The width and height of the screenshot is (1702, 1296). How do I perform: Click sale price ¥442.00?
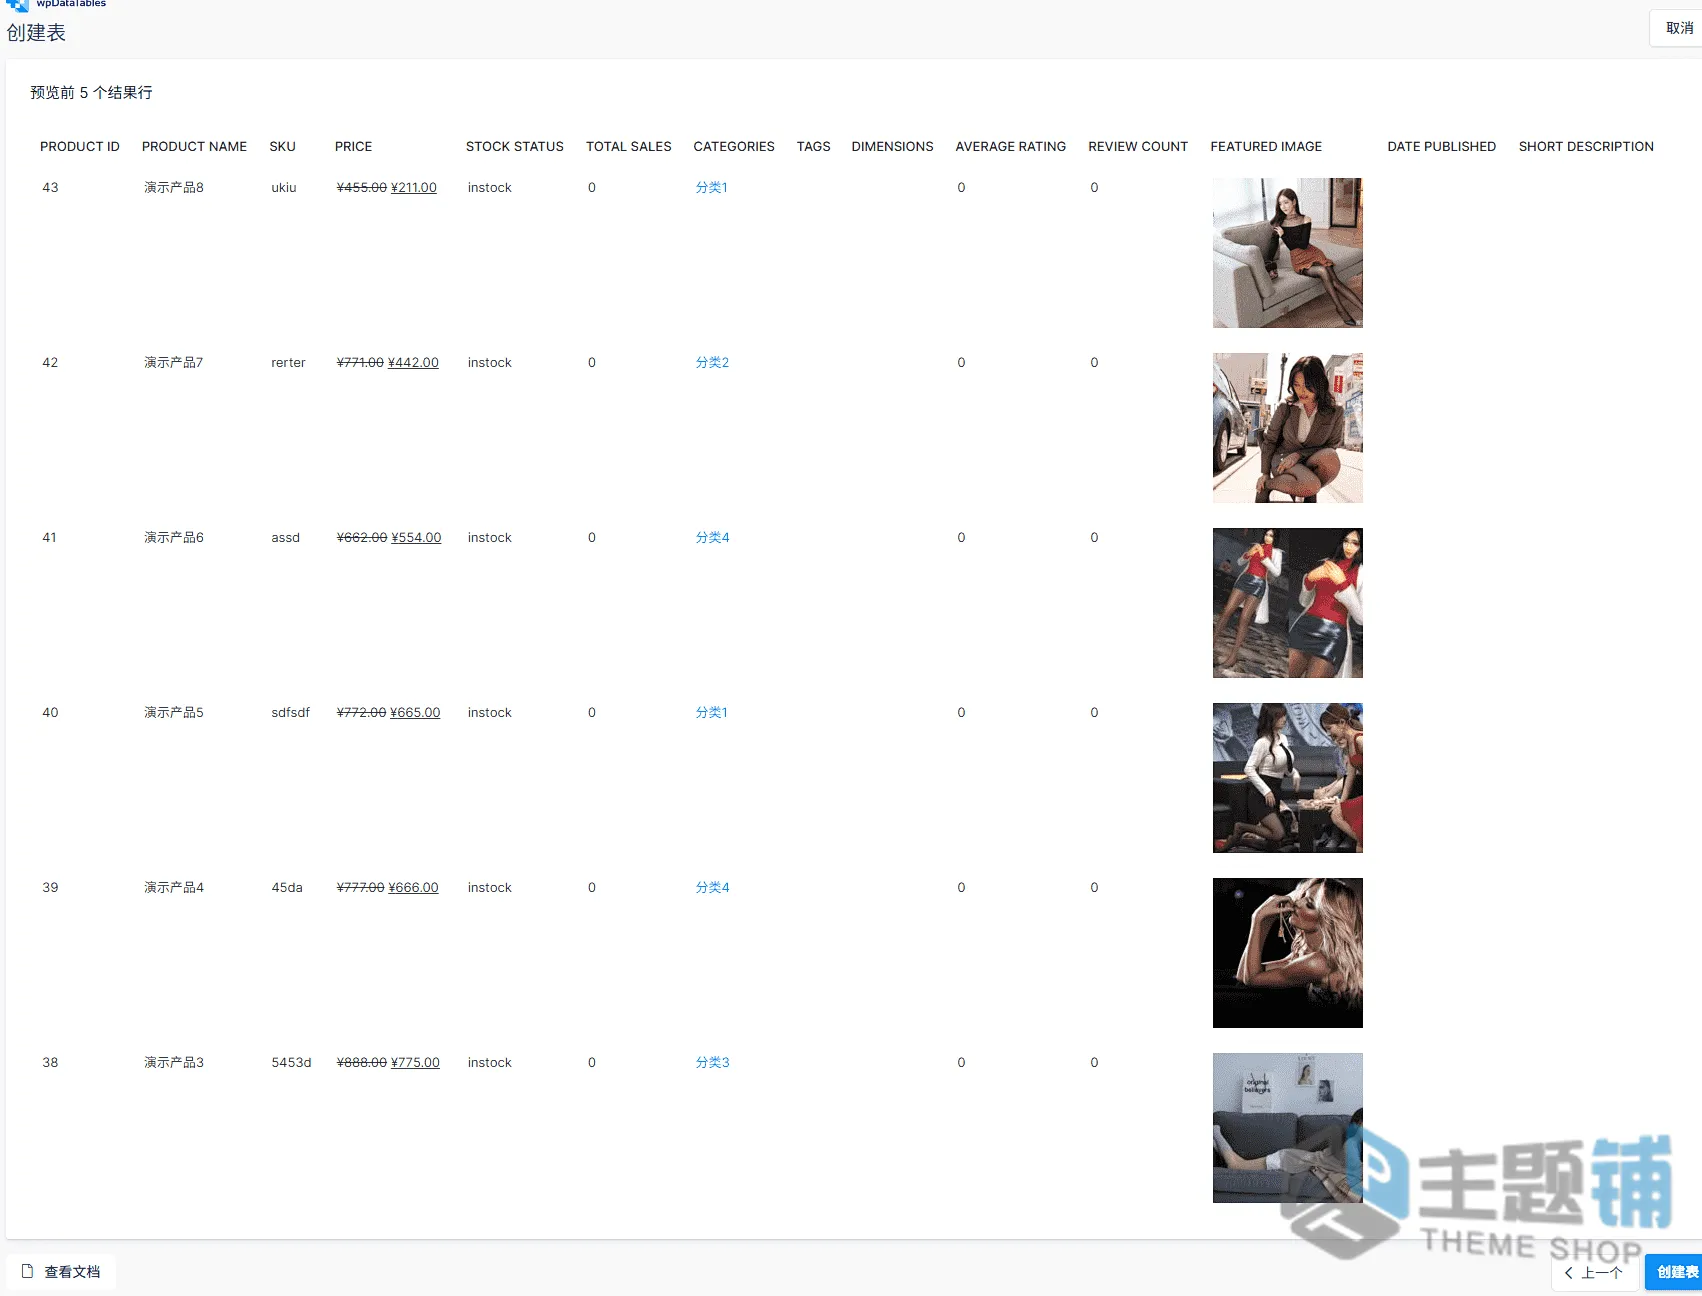(413, 362)
